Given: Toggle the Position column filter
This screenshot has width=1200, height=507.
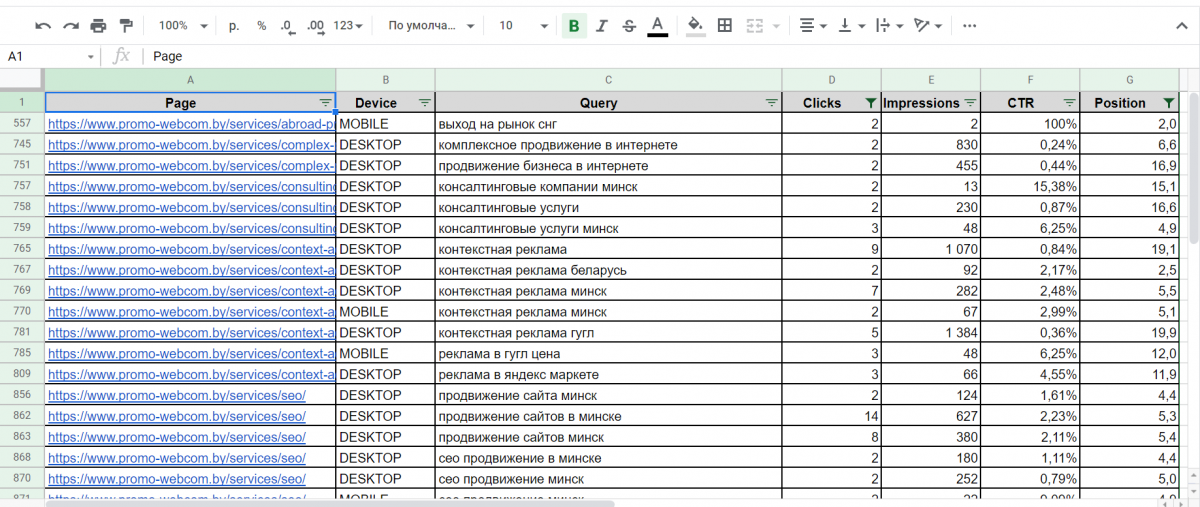Looking at the screenshot, I should pos(1169,103).
